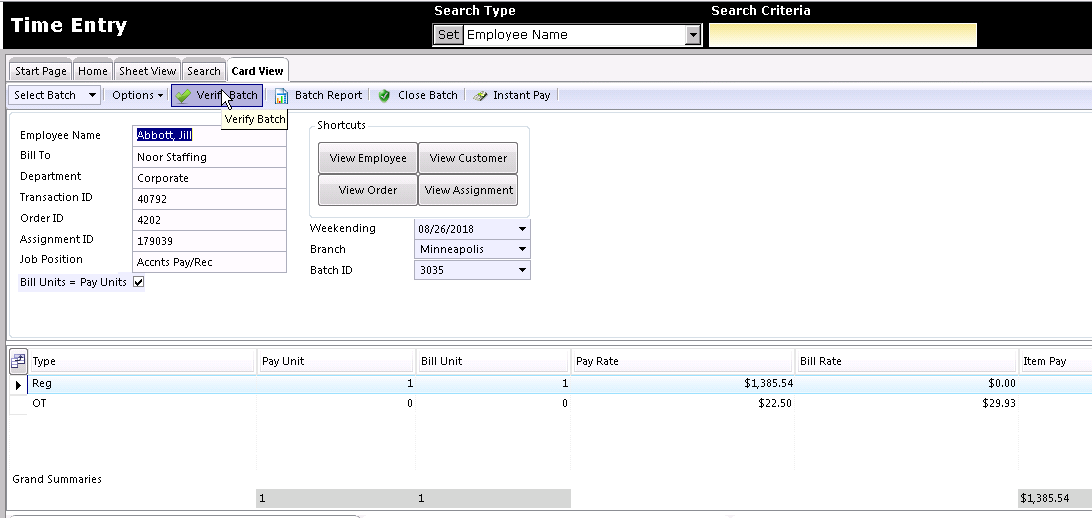
Task: Switch to the Sheet View tab
Action: (147, 71)
